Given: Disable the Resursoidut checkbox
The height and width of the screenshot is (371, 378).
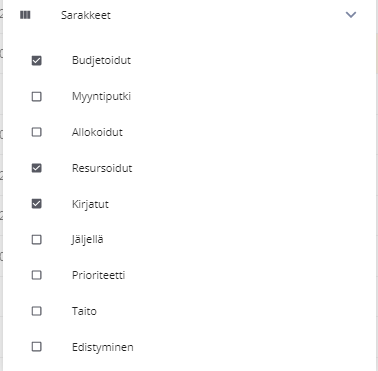Looking at the screenshot, I should click(x=37, y=168).
